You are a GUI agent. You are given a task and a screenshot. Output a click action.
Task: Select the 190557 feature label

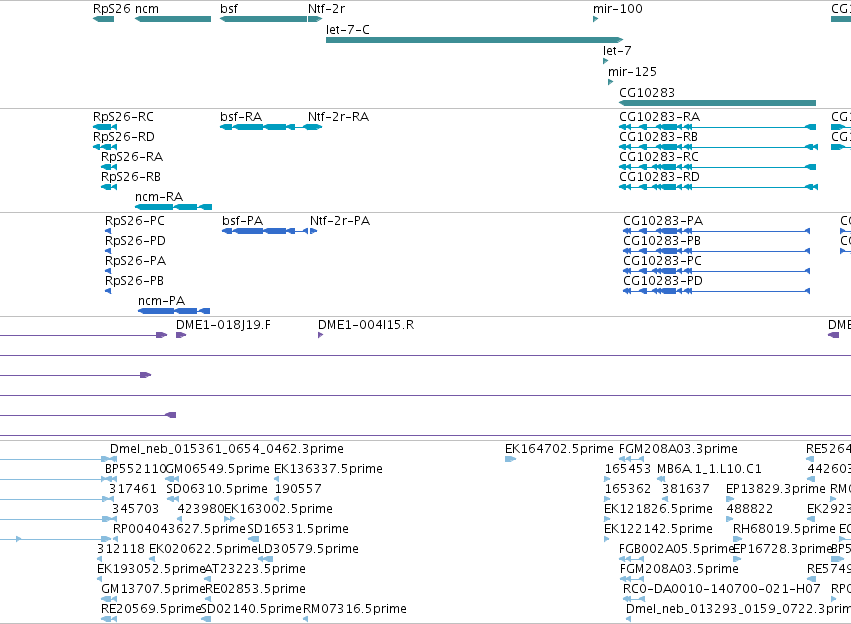tap(298, 489)
